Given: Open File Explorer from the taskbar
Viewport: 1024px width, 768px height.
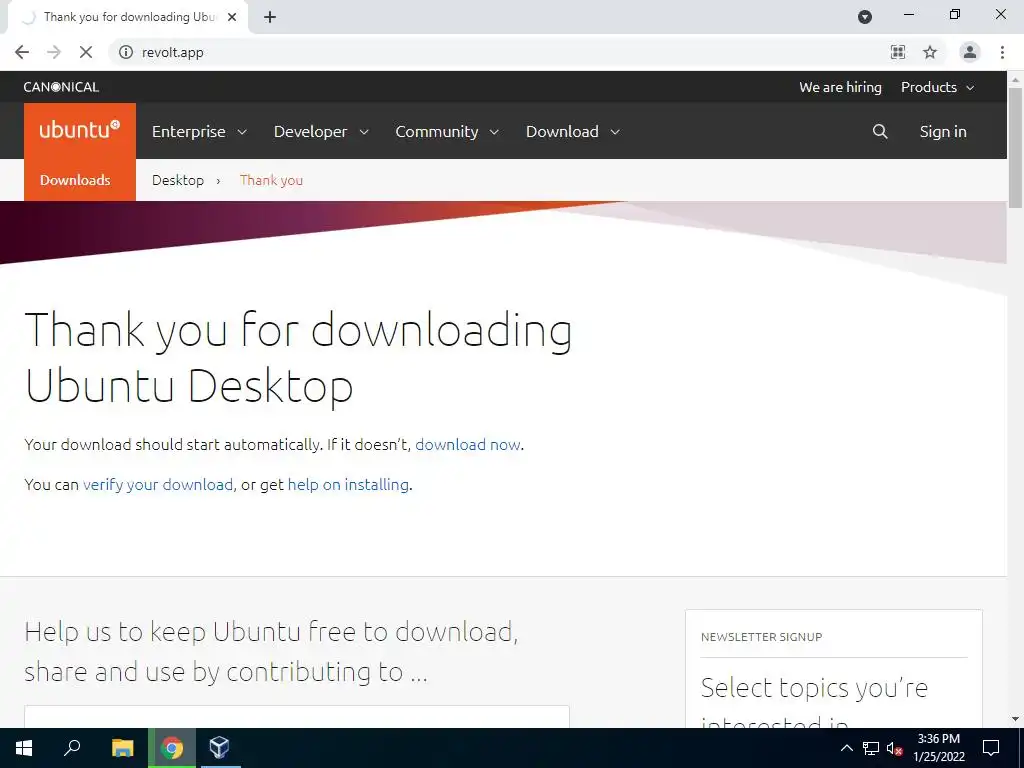Looking at the screenshot, I should tap(122, 748).
